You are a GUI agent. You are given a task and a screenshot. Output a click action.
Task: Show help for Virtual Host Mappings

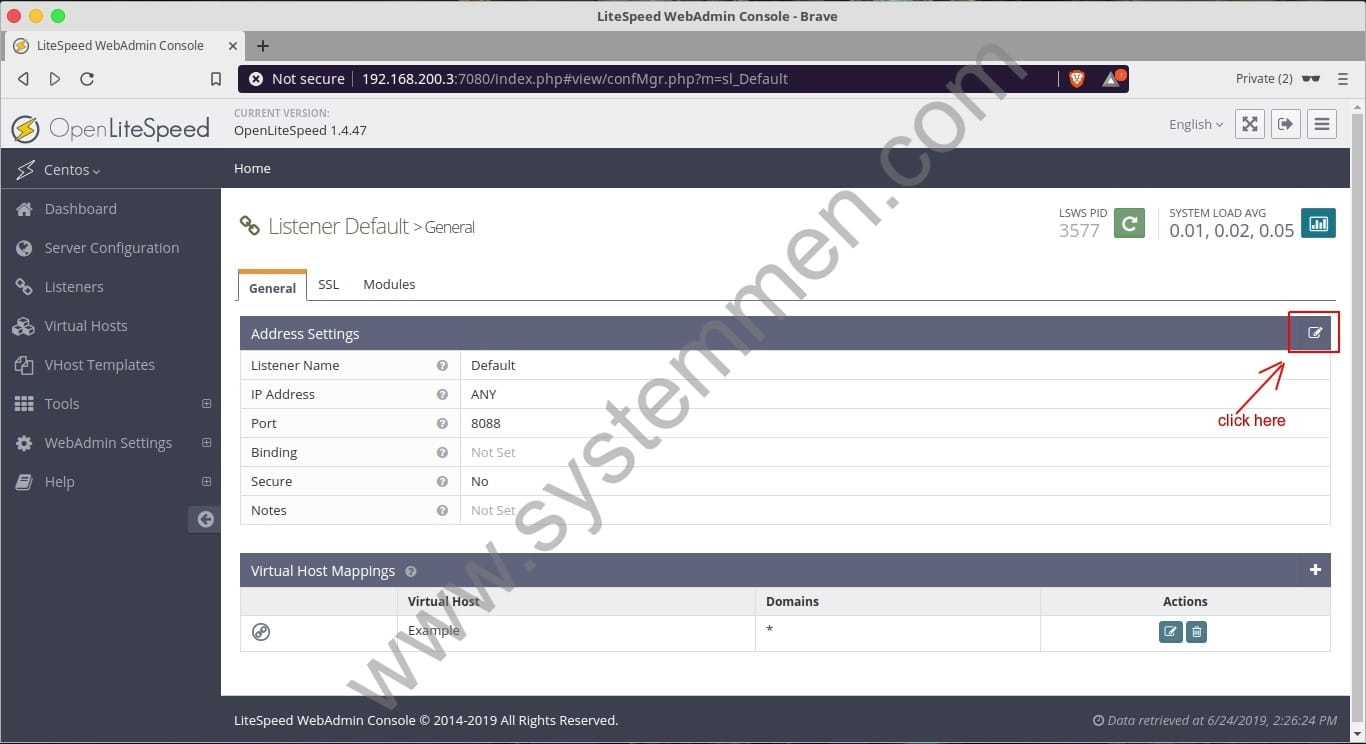(411, 571)
